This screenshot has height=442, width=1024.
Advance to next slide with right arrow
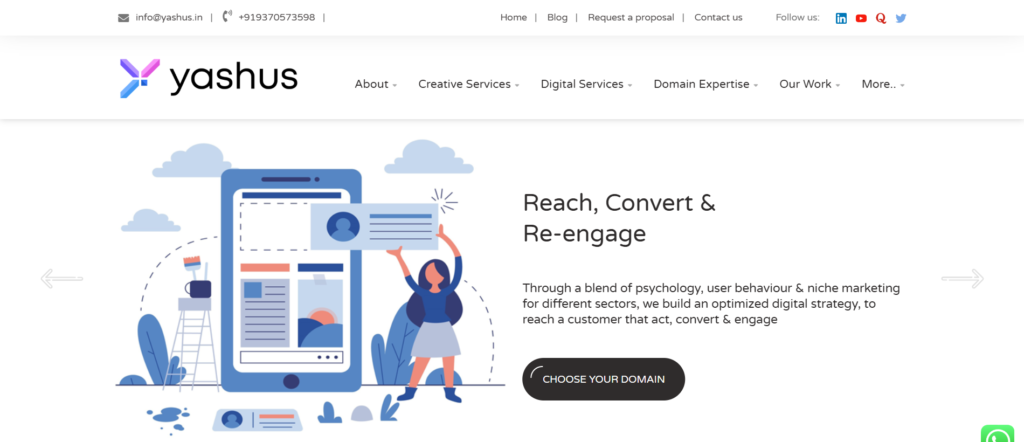963,279
